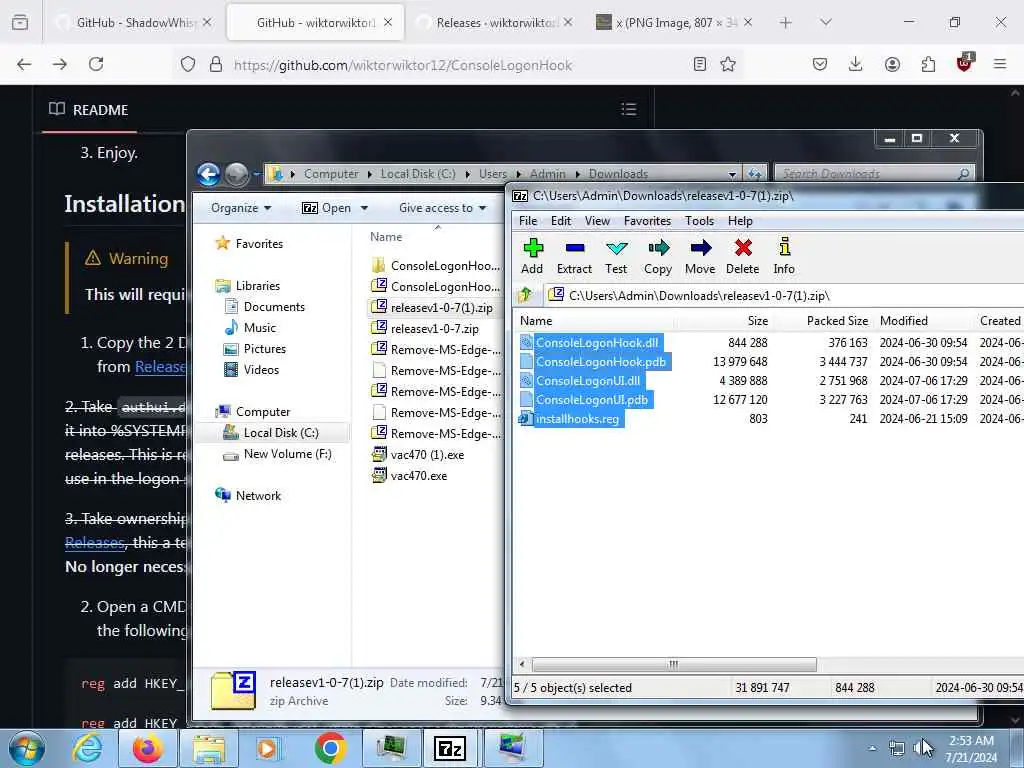
Task: Switch to GitHub - ShadowWhisperer browser tab
Action: point(135,22)
